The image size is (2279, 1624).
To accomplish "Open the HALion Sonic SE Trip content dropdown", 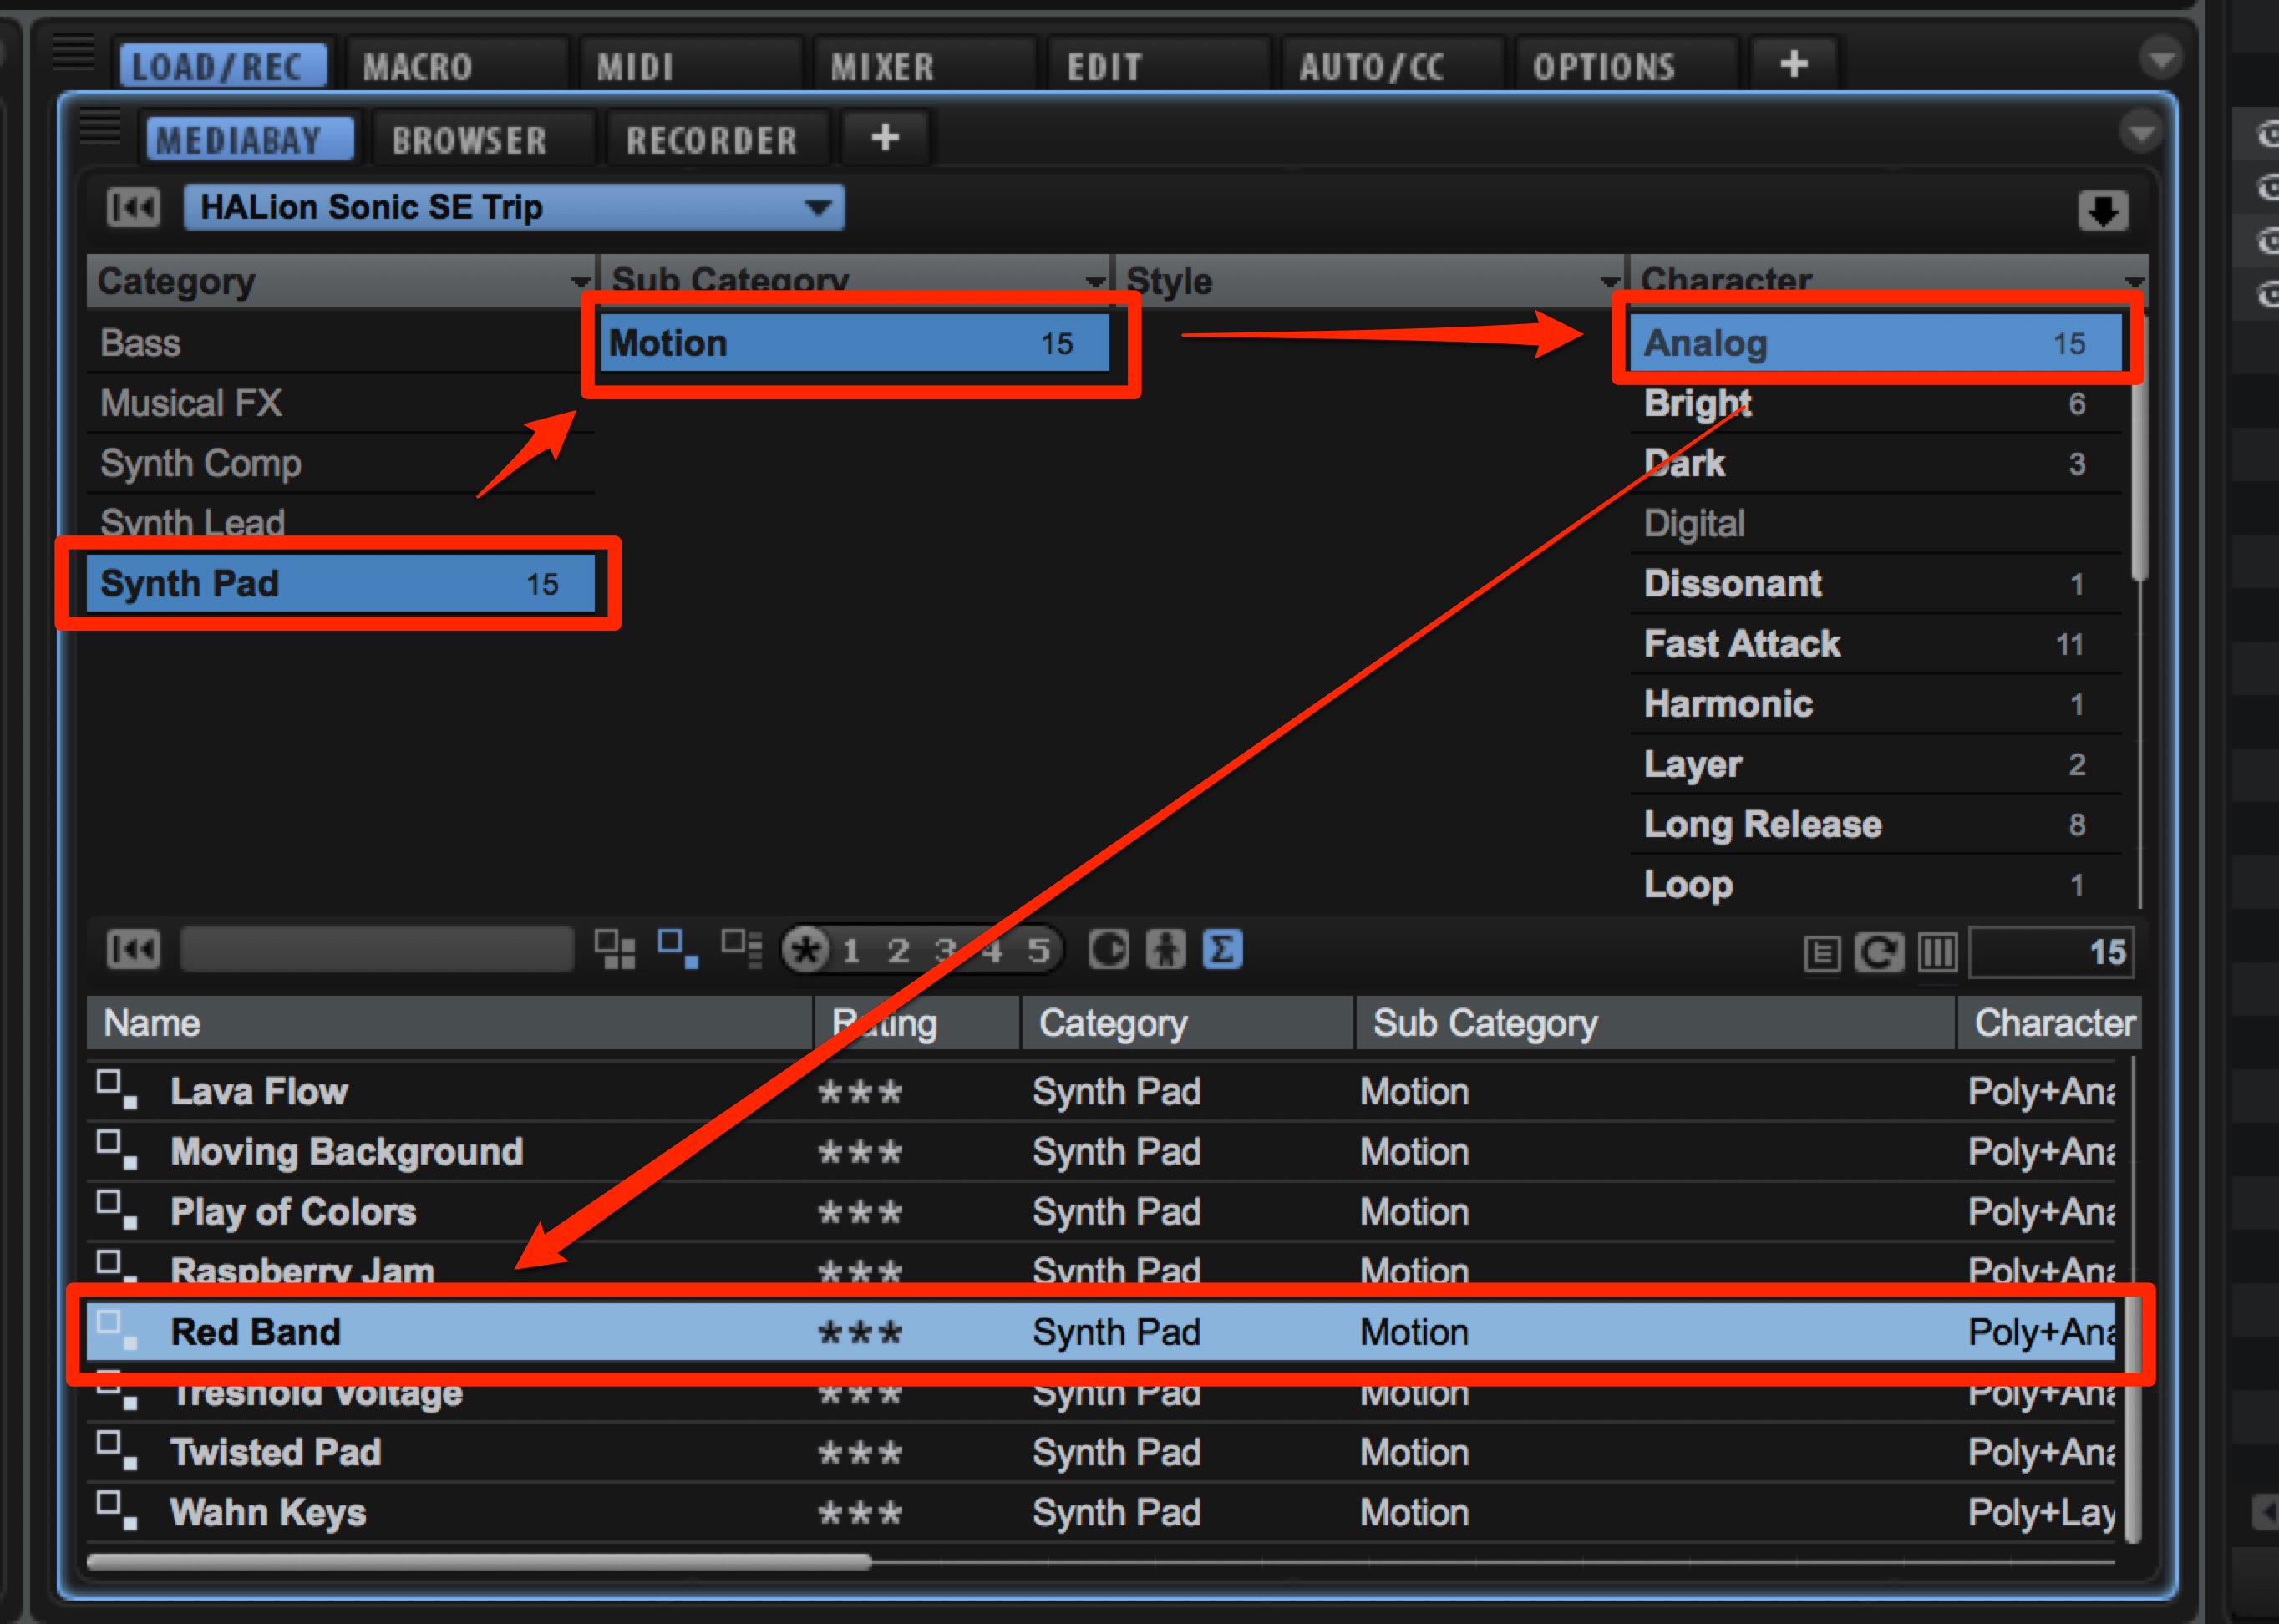I will point(514,208).
